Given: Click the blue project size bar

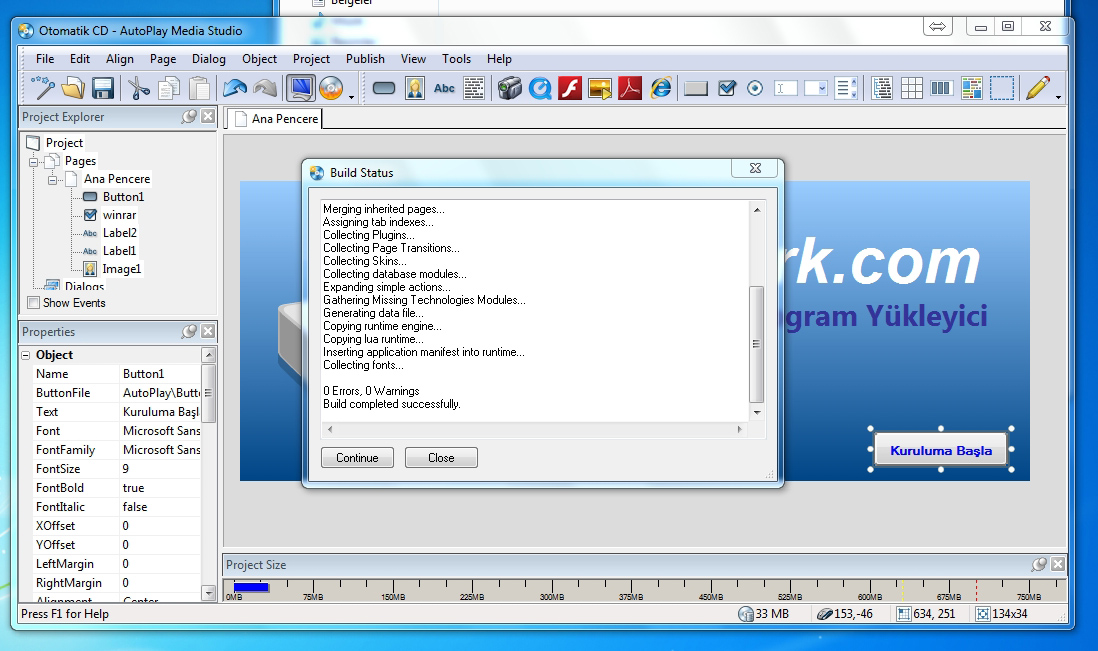Looking at the screenshot, I should (x=251, y=587).
